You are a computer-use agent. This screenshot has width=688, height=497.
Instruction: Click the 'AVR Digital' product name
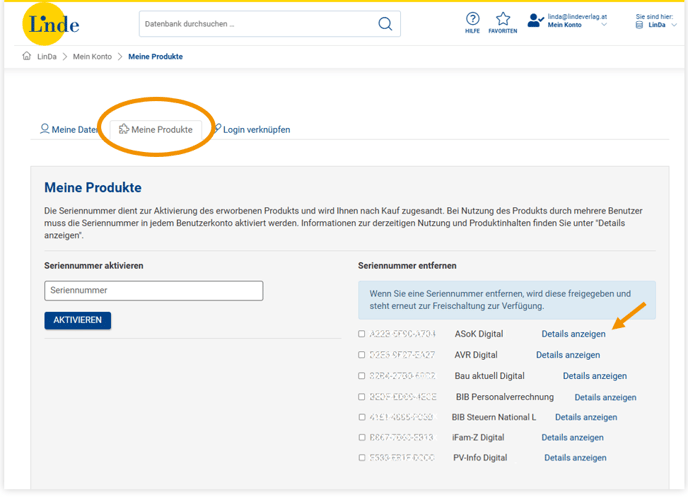pyautogui.click(x=476, y=355)
